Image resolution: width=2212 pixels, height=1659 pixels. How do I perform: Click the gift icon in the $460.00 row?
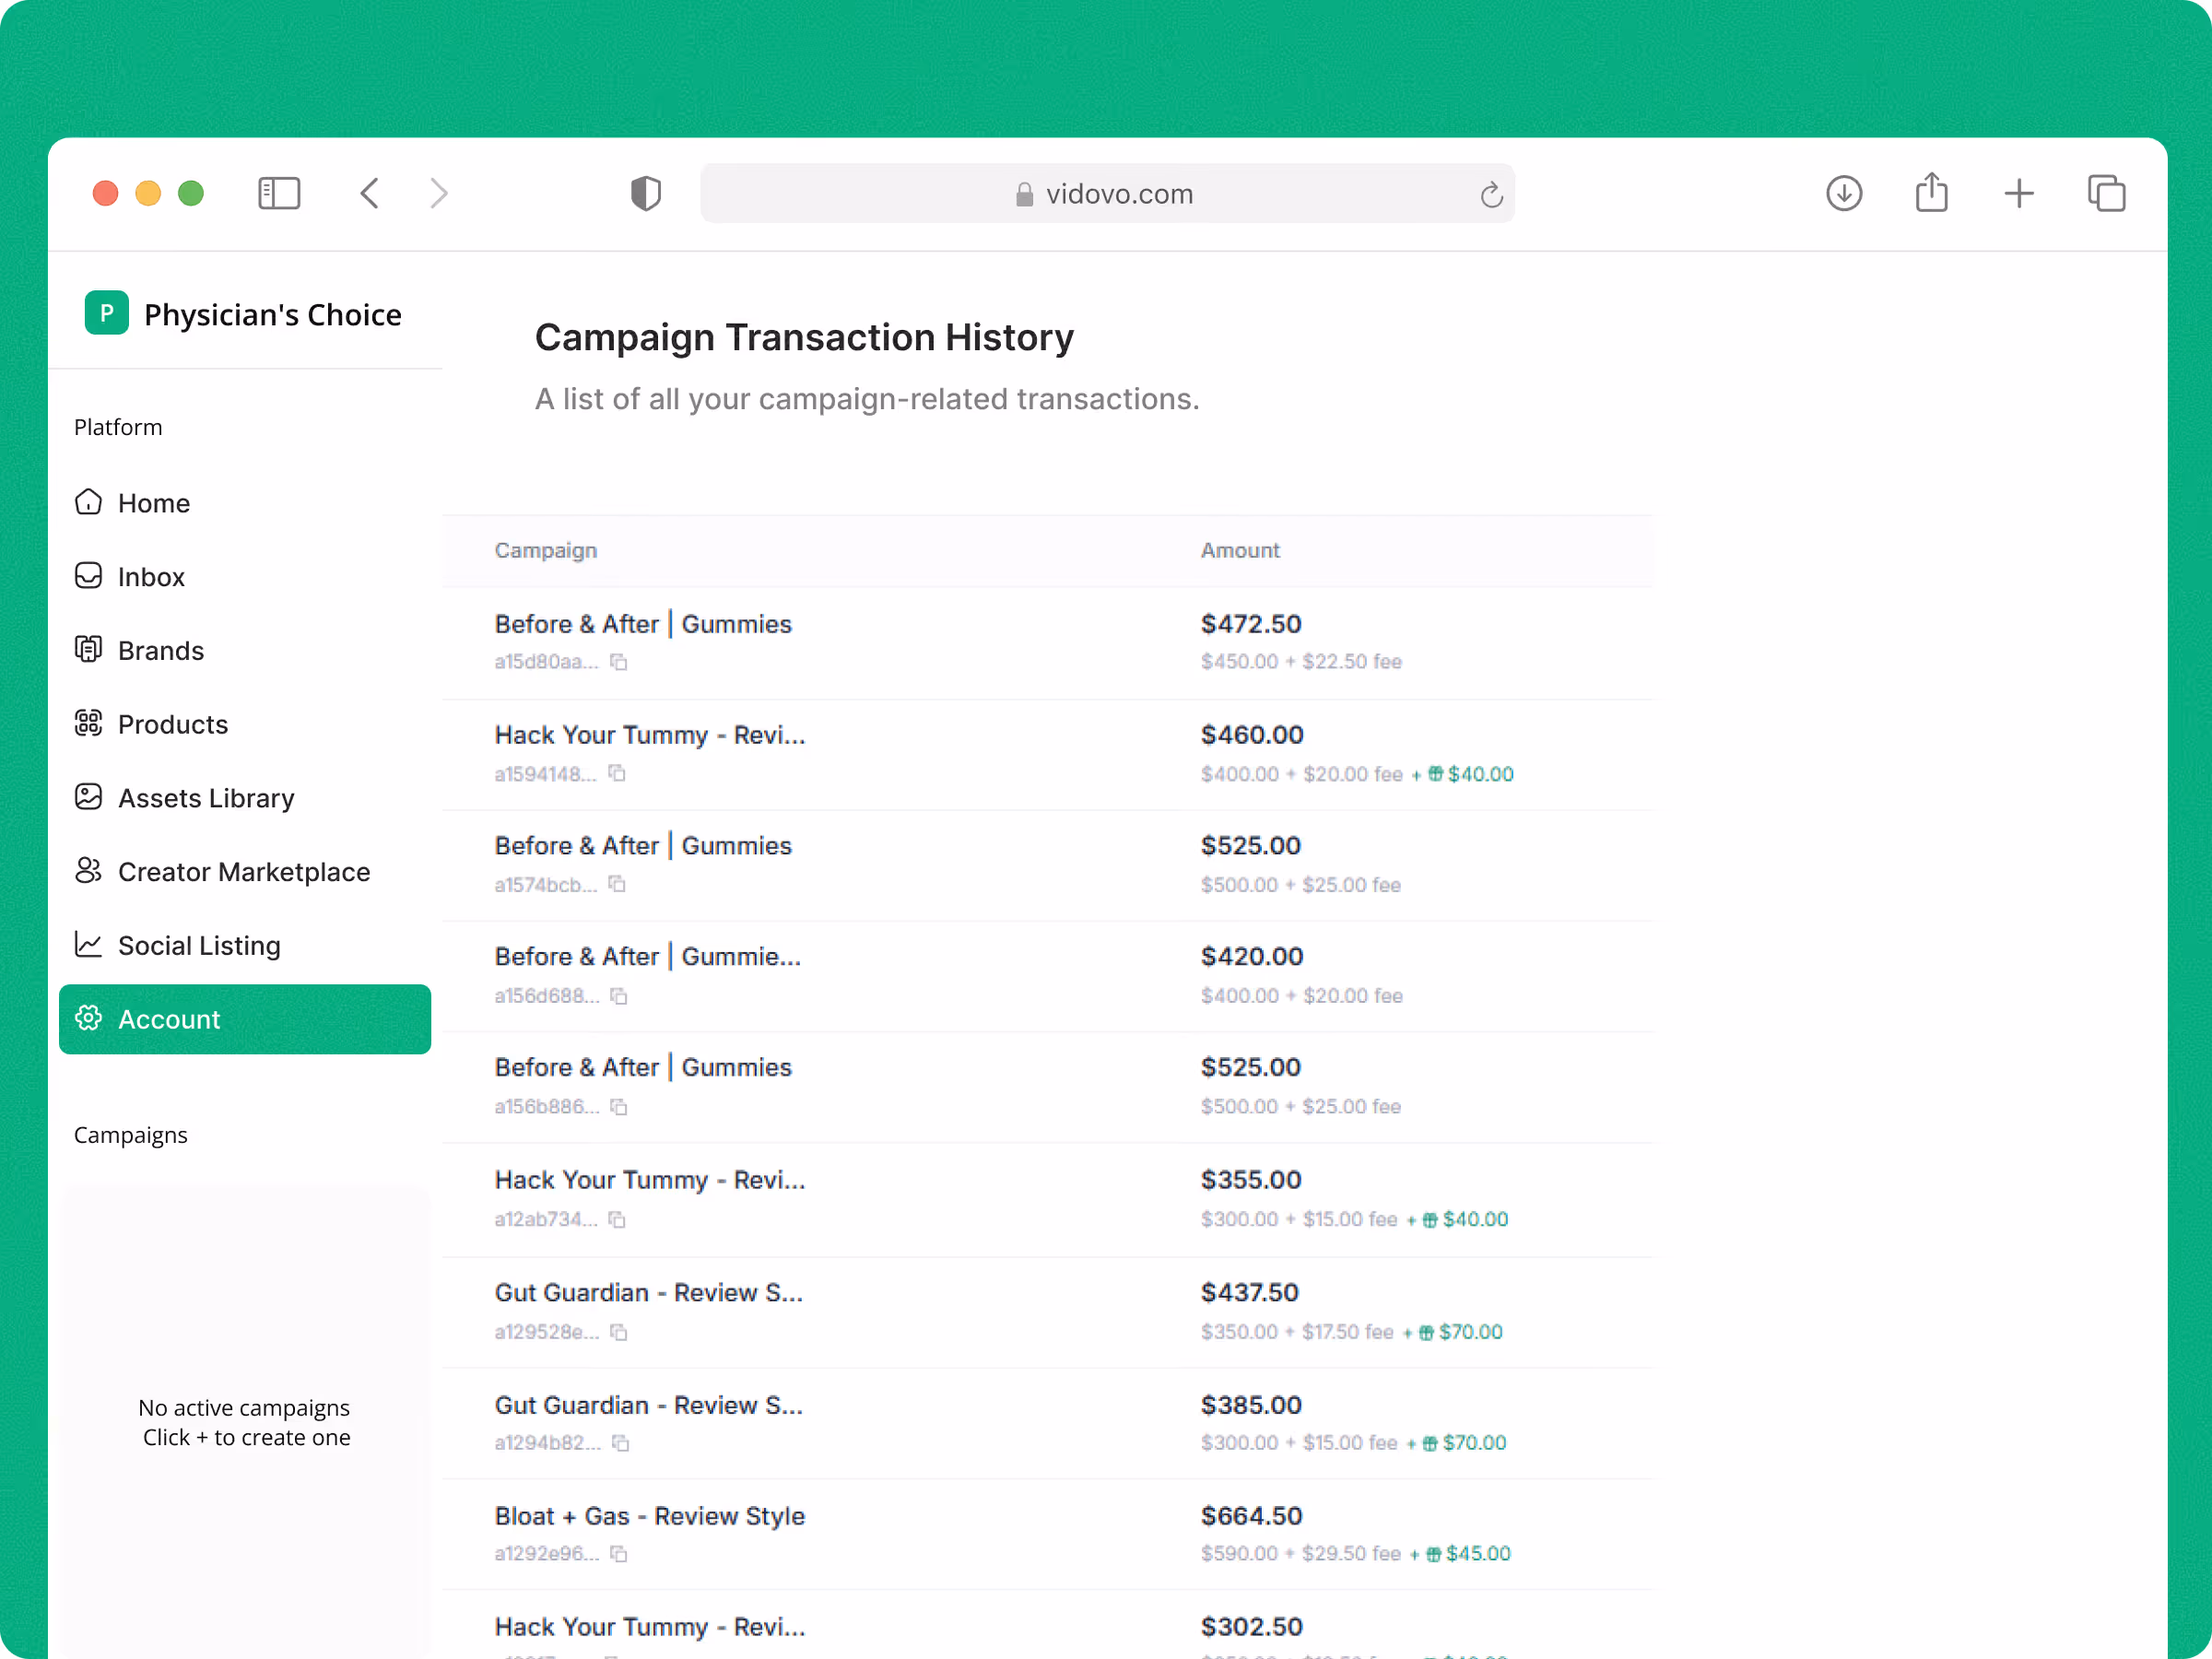tap(1435, 774)
